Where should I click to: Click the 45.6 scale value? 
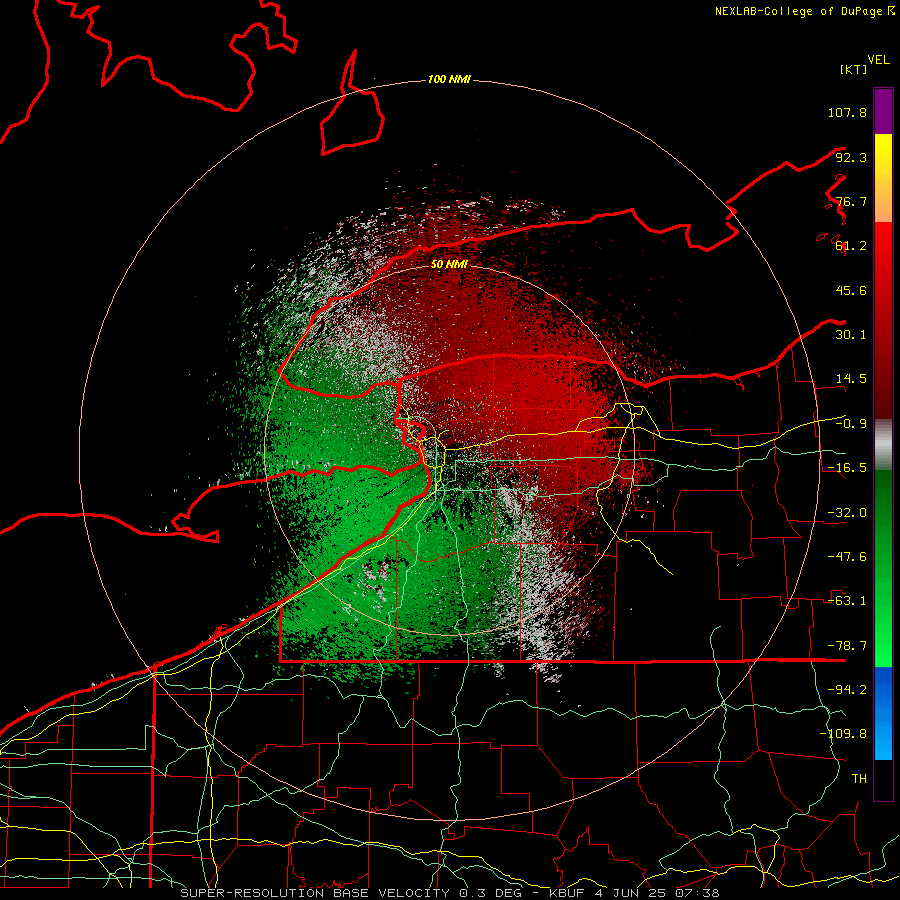(851, 290)
